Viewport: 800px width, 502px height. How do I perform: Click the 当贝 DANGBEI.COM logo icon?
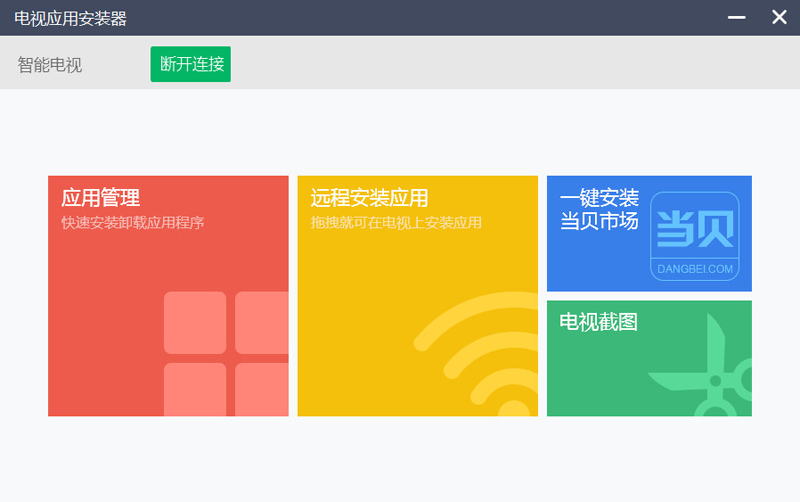[695, 236]
